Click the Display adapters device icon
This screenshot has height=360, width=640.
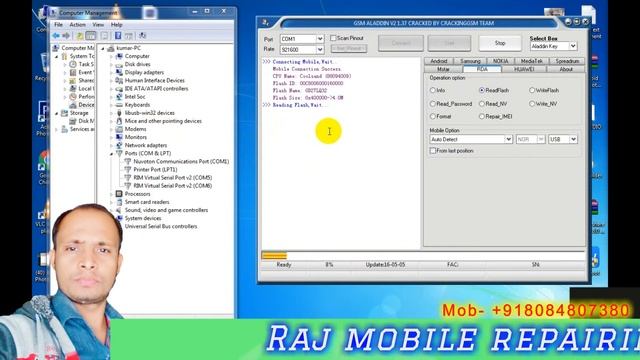point(119,72)
